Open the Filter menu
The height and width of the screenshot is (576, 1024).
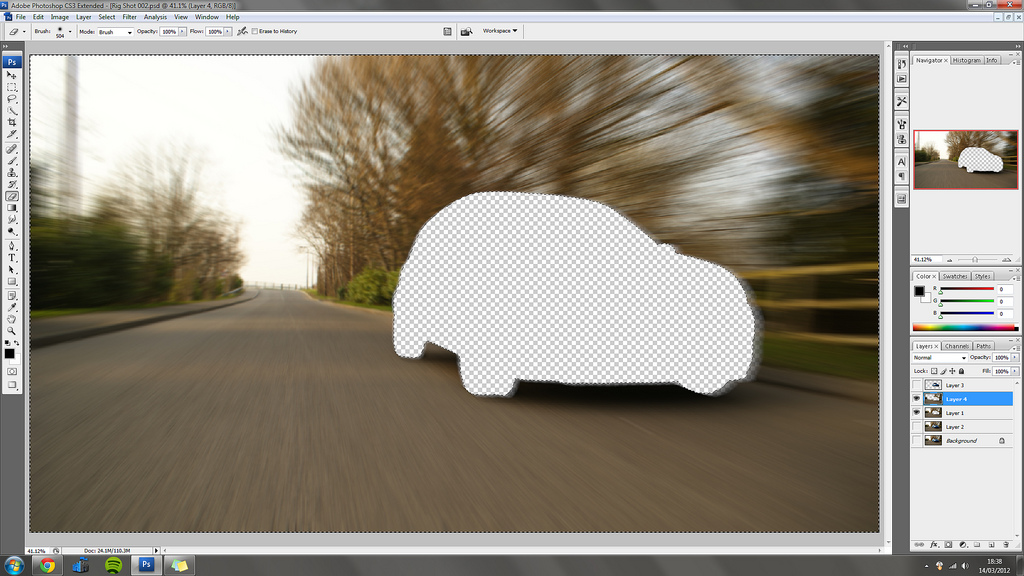[130, 17]
